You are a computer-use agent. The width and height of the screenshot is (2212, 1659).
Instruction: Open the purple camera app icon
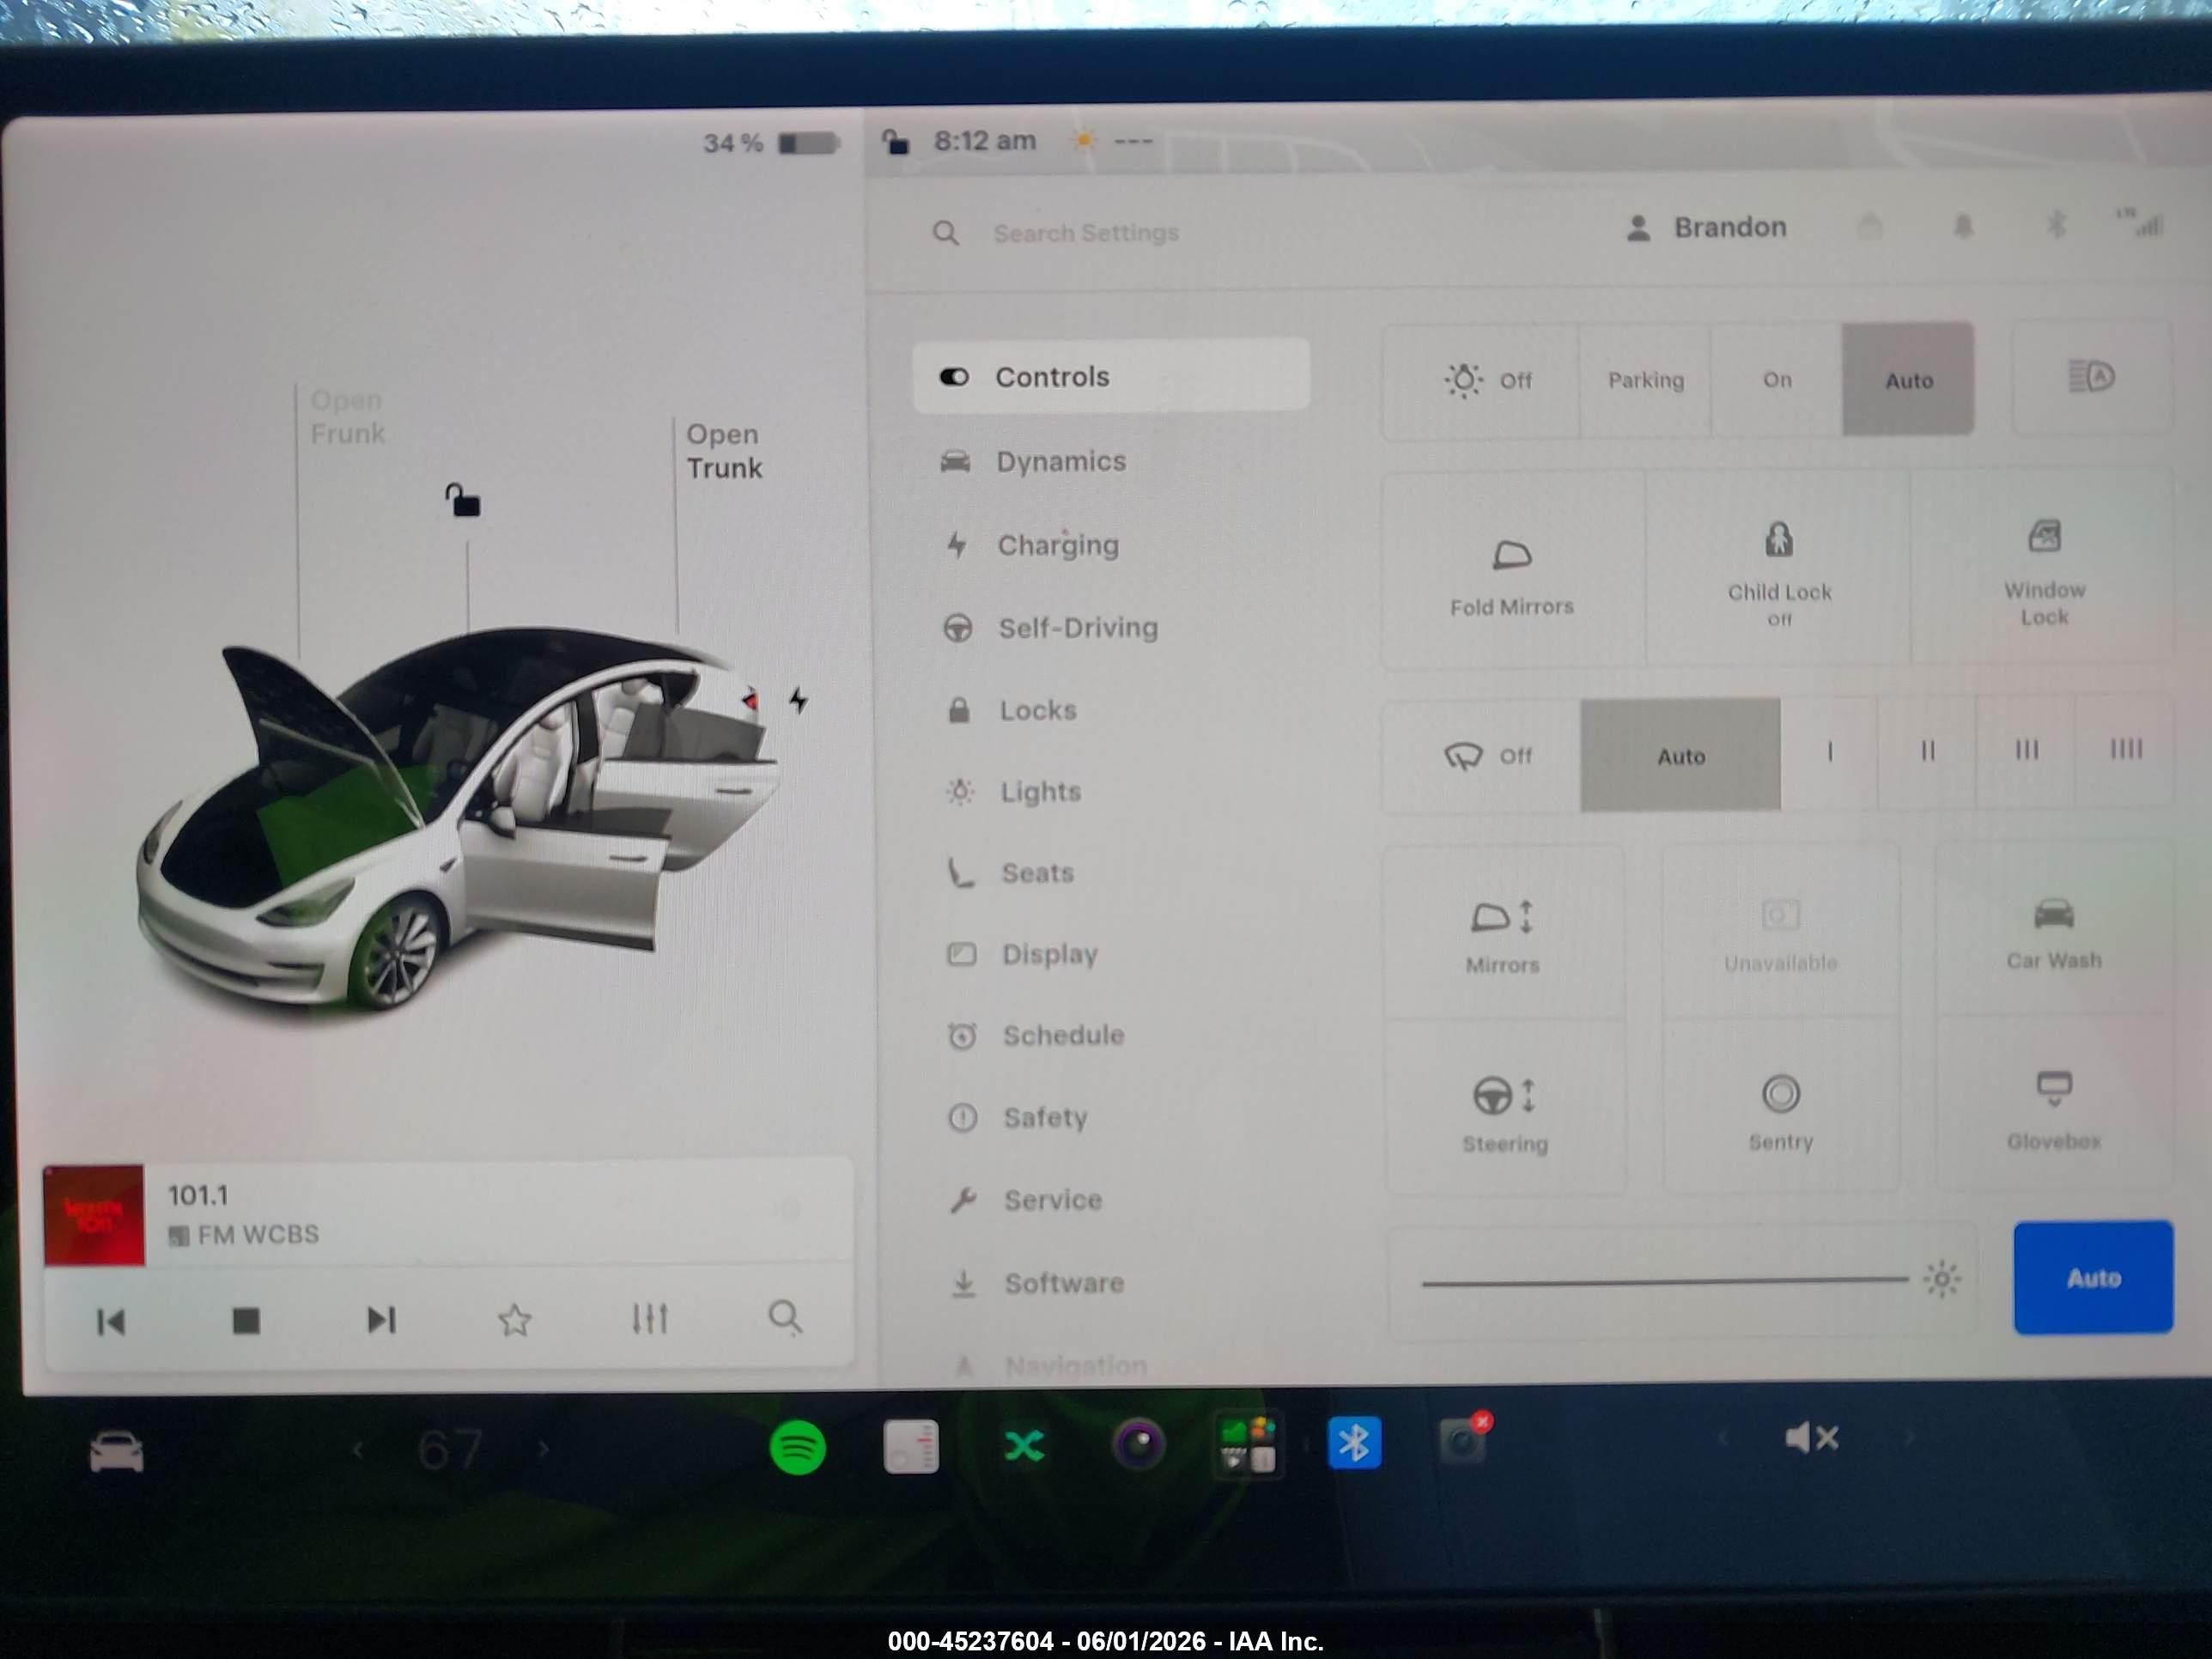pos(1138,1444)
